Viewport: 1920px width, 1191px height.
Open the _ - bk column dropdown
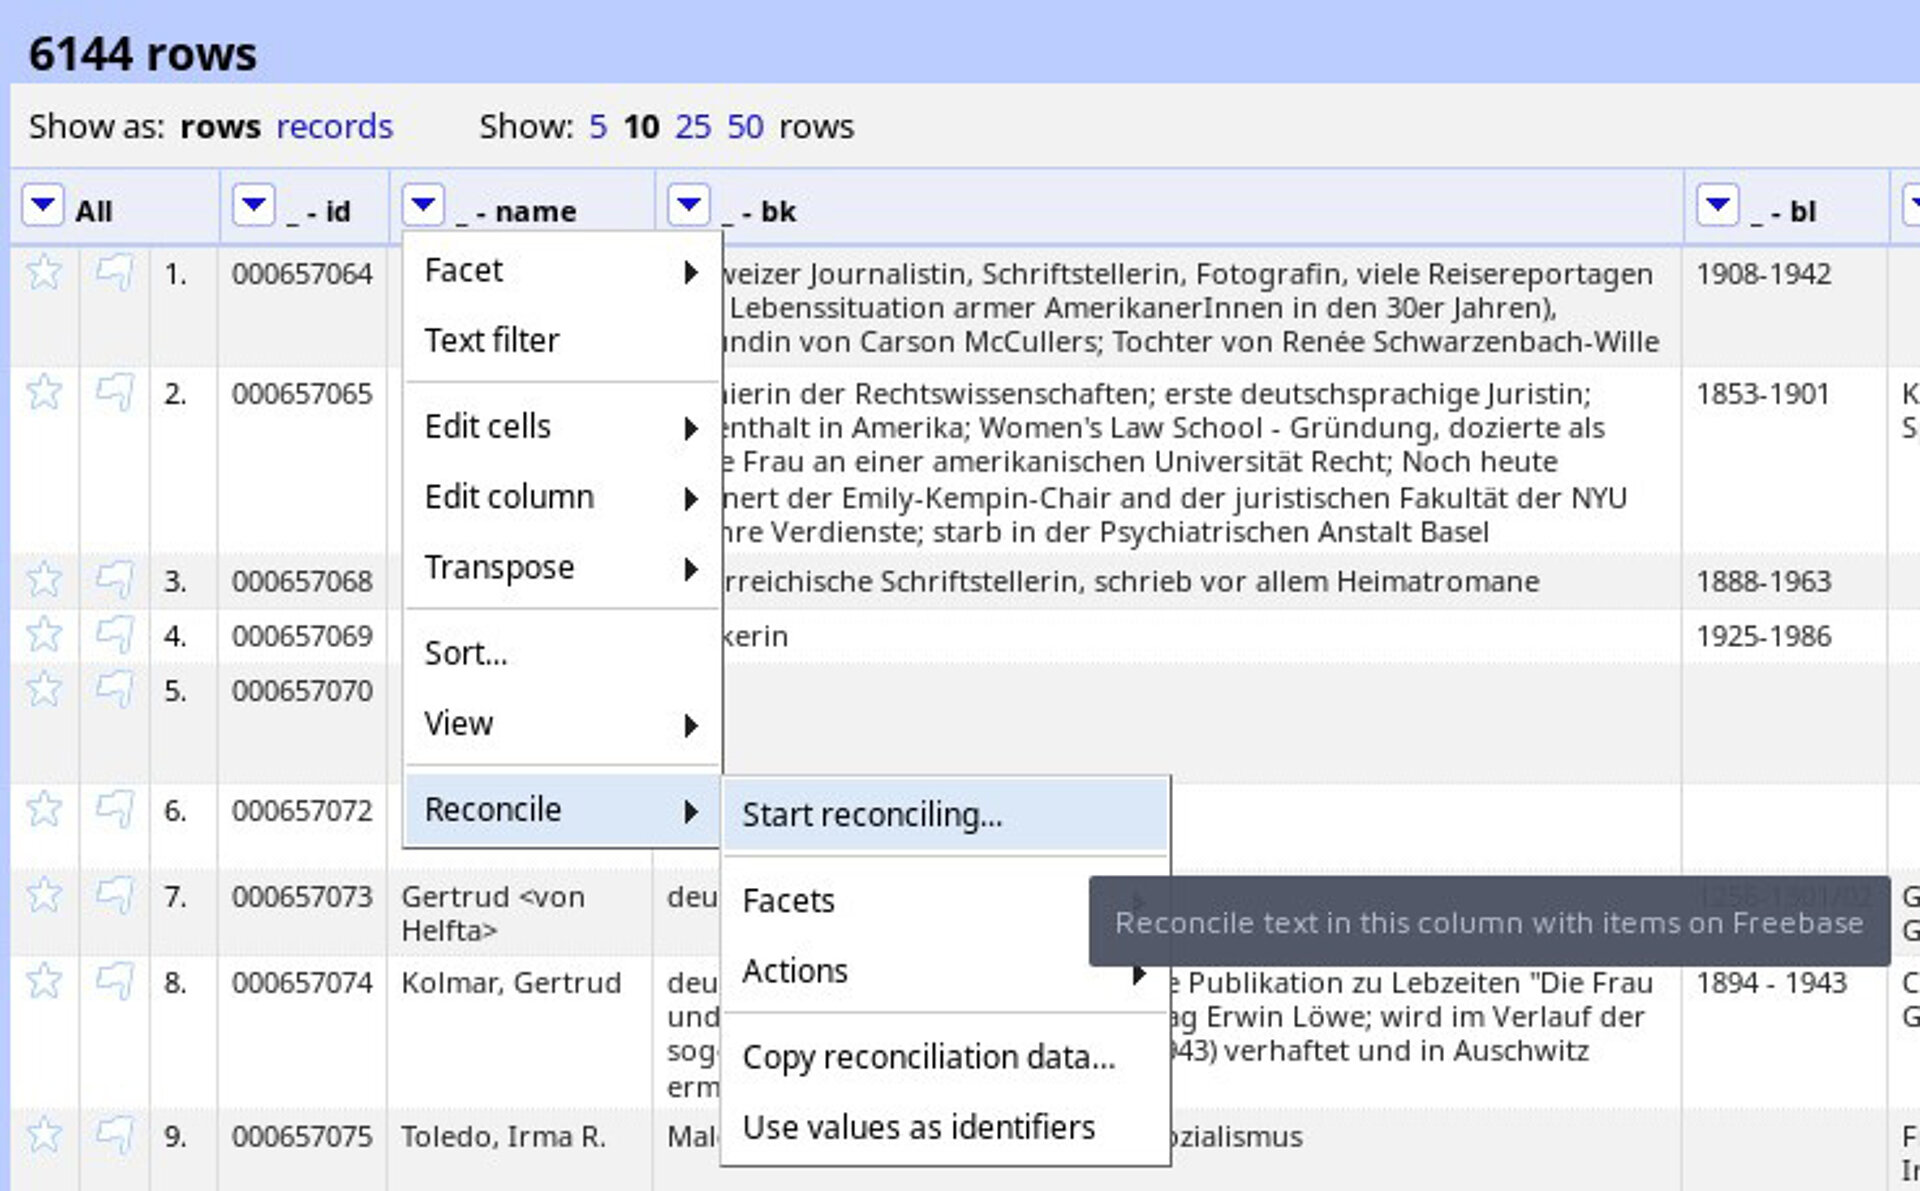click(x=688, y=206)
